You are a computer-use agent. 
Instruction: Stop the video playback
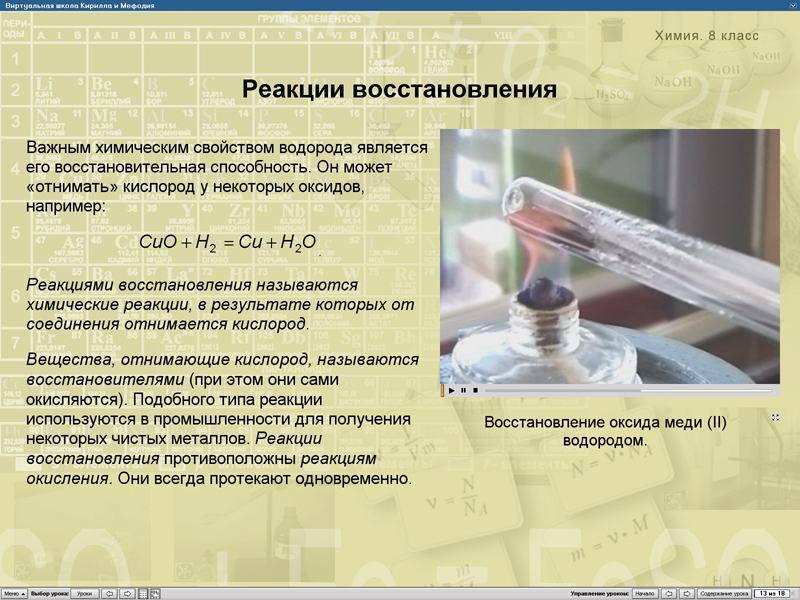(475, 390)
